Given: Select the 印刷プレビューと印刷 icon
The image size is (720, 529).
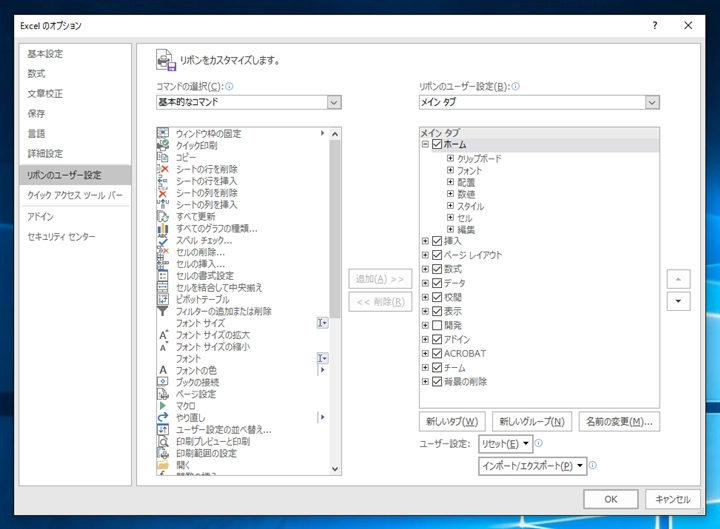Looking at the screenshot, I should (163, 441).
